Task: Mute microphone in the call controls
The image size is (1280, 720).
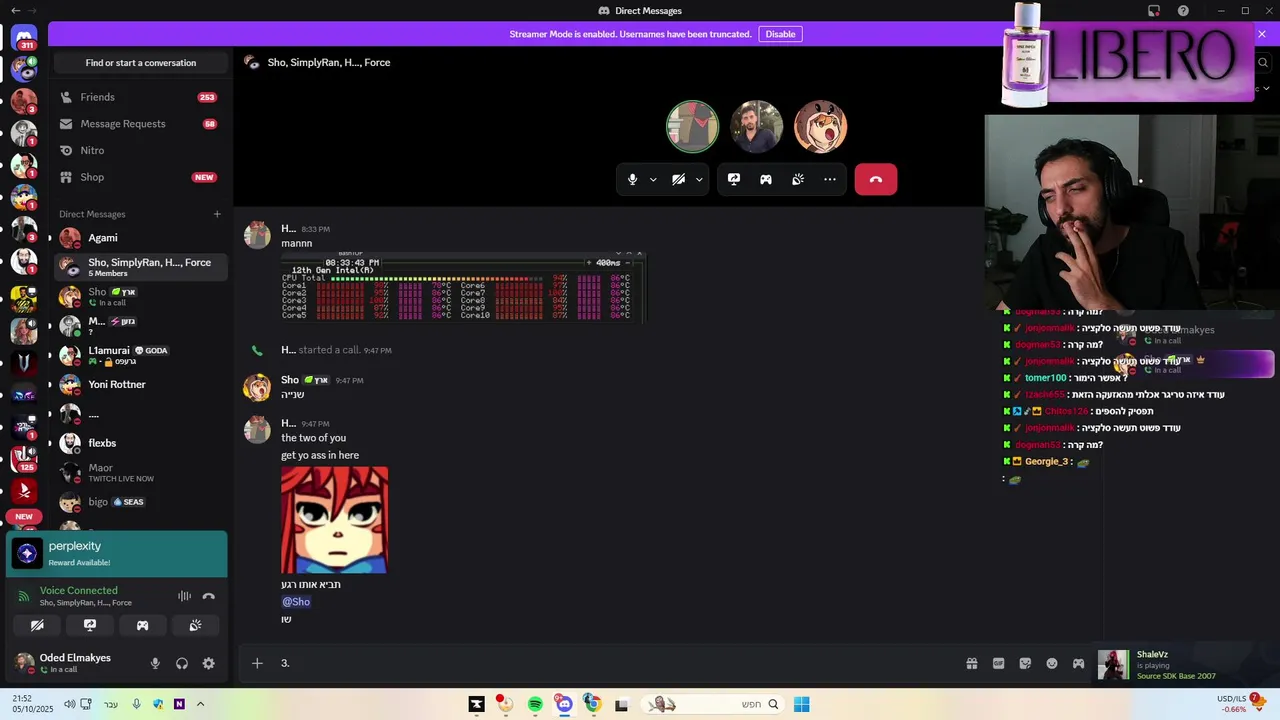Action: pos(632,179)
